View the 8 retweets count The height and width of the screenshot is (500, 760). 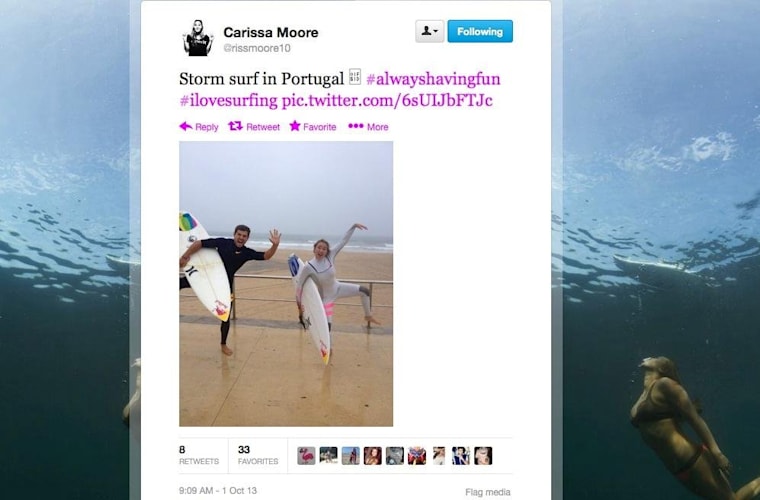[x=199, y=455]
